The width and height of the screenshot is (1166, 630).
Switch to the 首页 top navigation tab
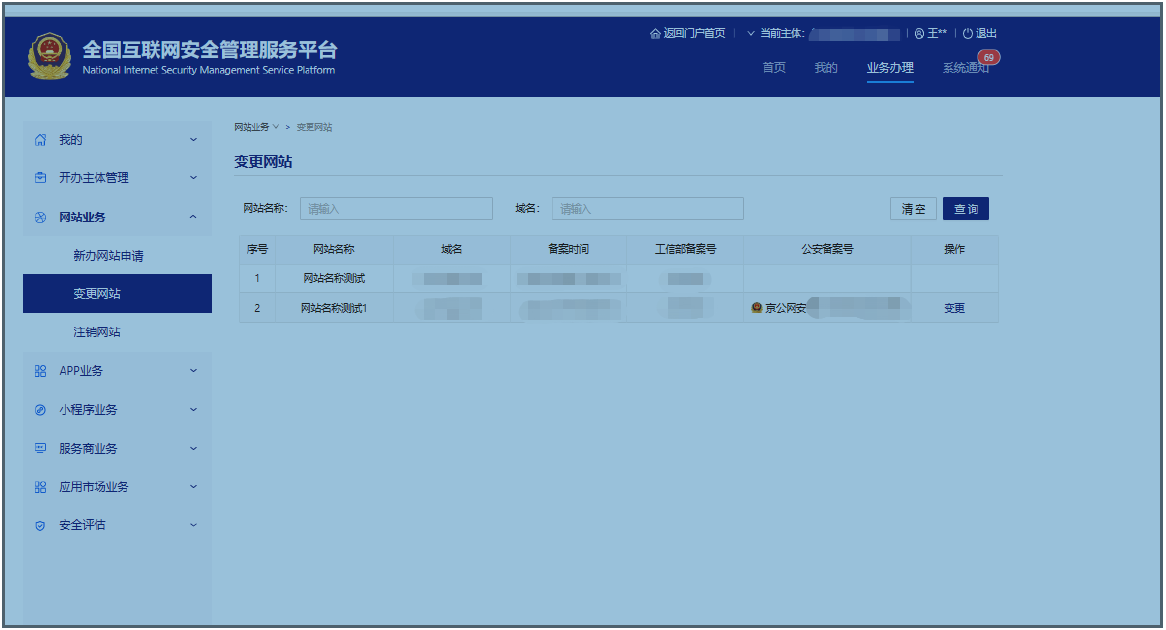[x=774, y=68]
